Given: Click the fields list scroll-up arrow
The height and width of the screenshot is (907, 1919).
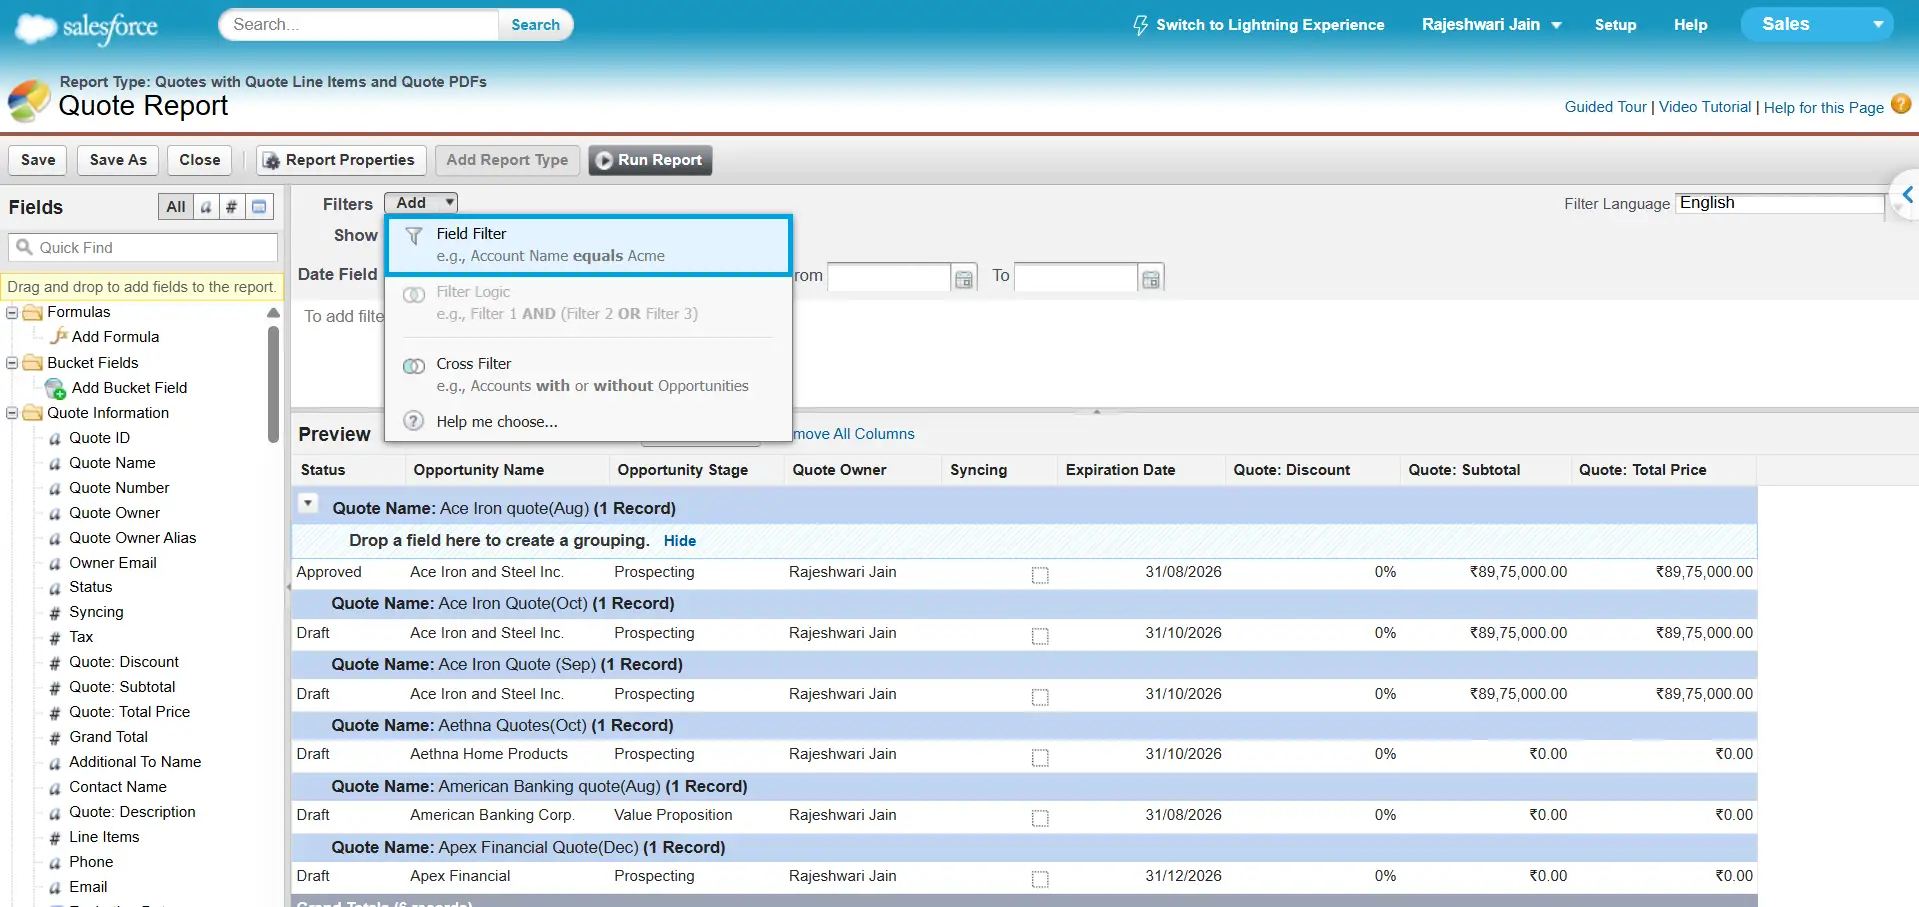Looking at the screenshot, I should (x=273, y=313).
